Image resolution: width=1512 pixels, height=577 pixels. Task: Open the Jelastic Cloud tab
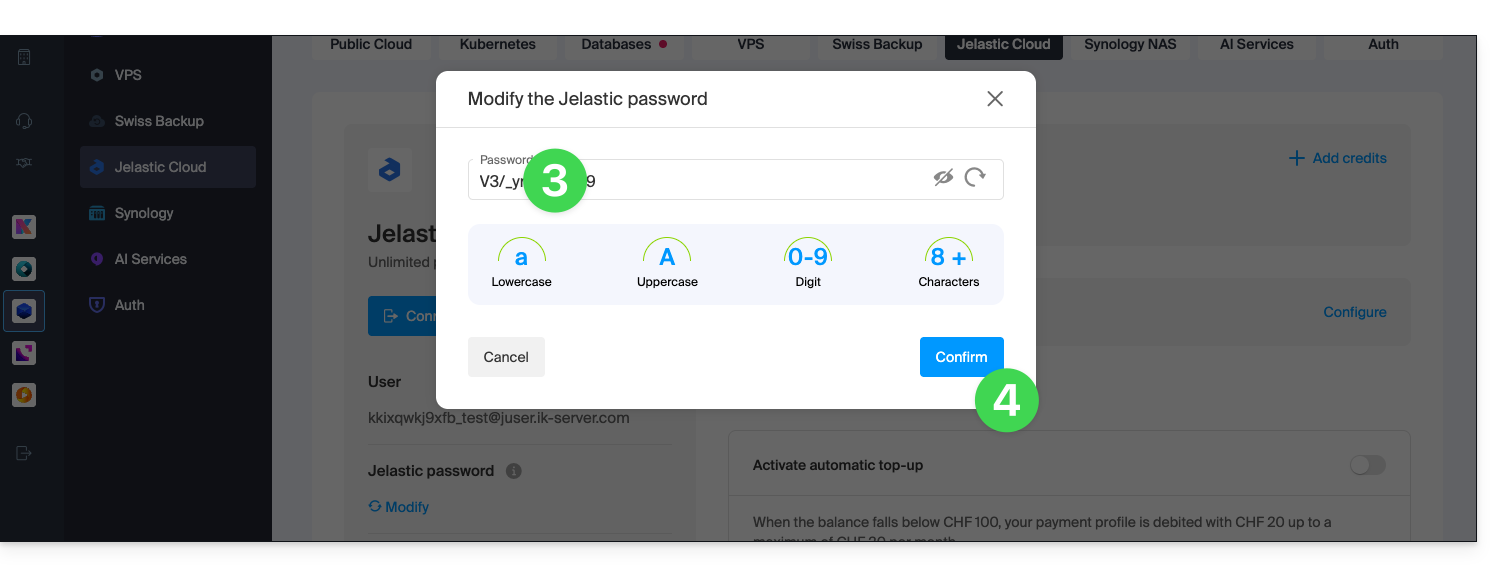1003,45
